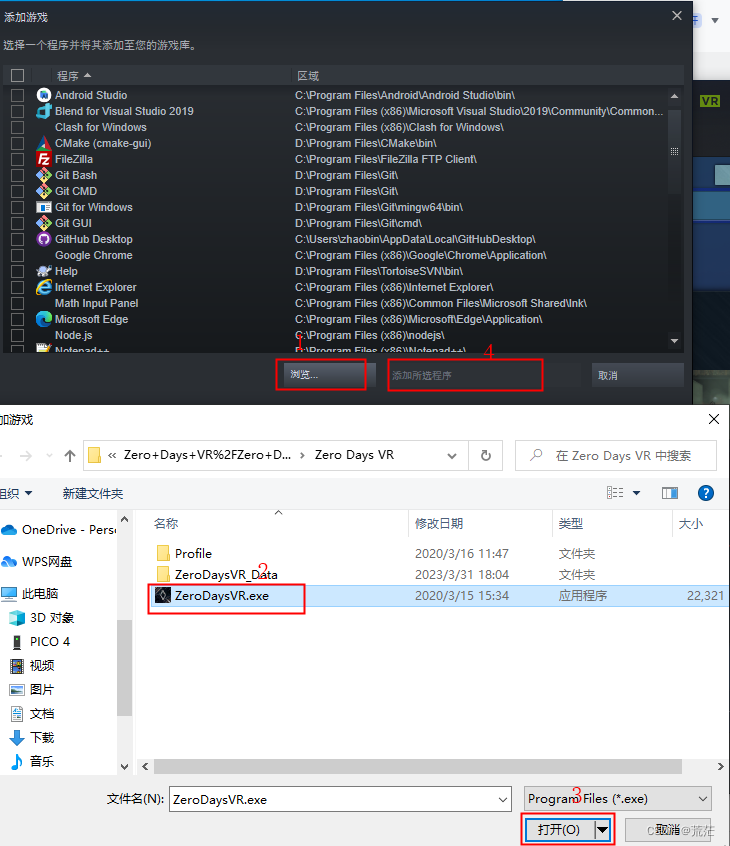
Task: Check the Git Bash checkbox
Action: (x=17, y=175)
